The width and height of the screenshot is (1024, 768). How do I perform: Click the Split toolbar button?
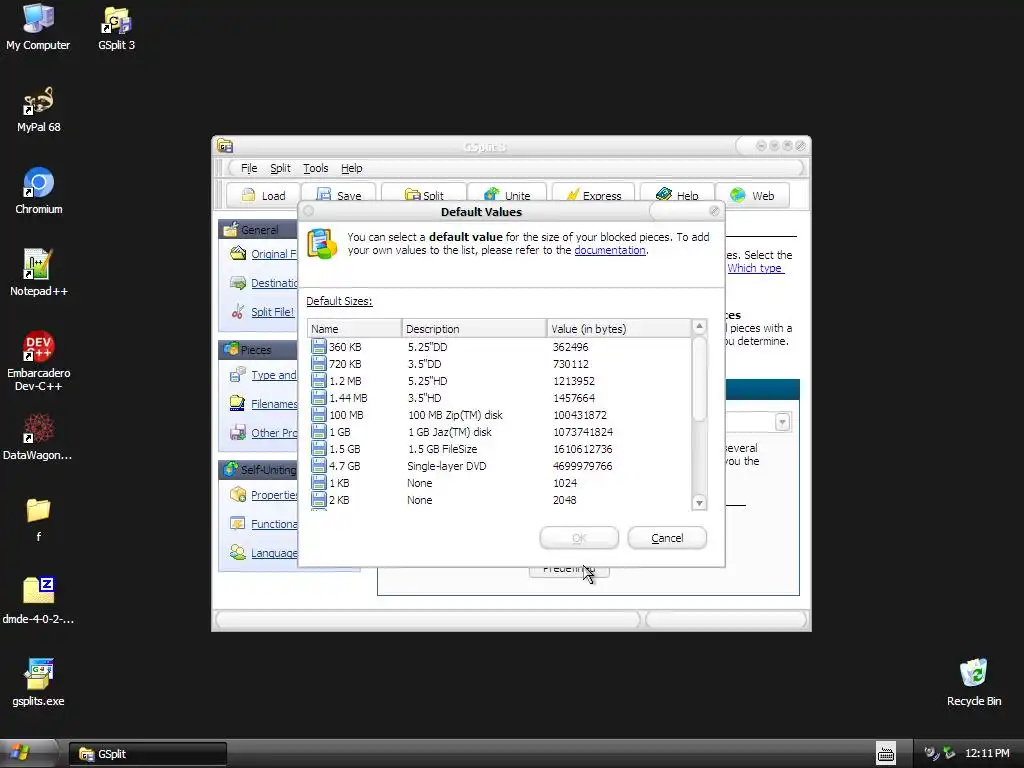coord(424,195)
